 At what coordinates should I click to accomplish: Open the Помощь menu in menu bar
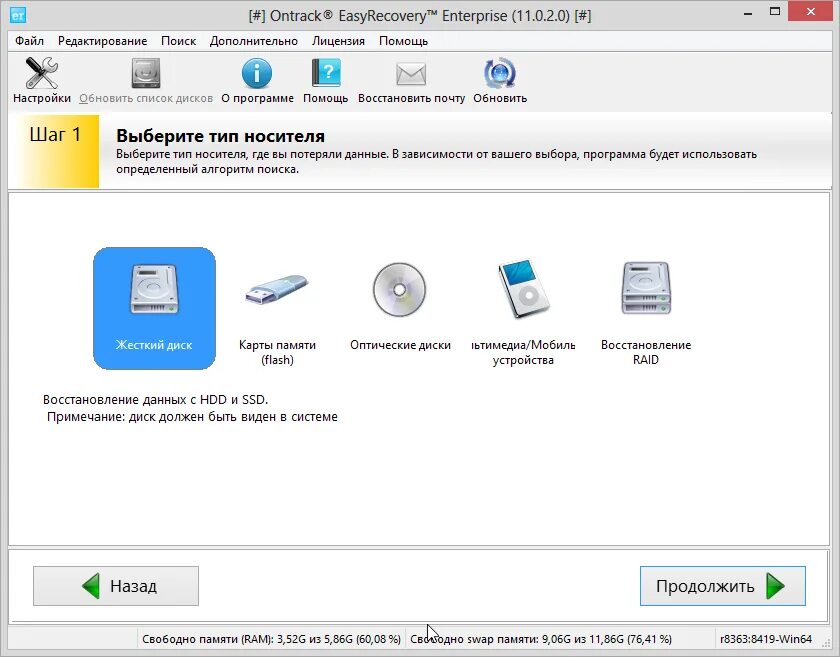tap(403, 41)
